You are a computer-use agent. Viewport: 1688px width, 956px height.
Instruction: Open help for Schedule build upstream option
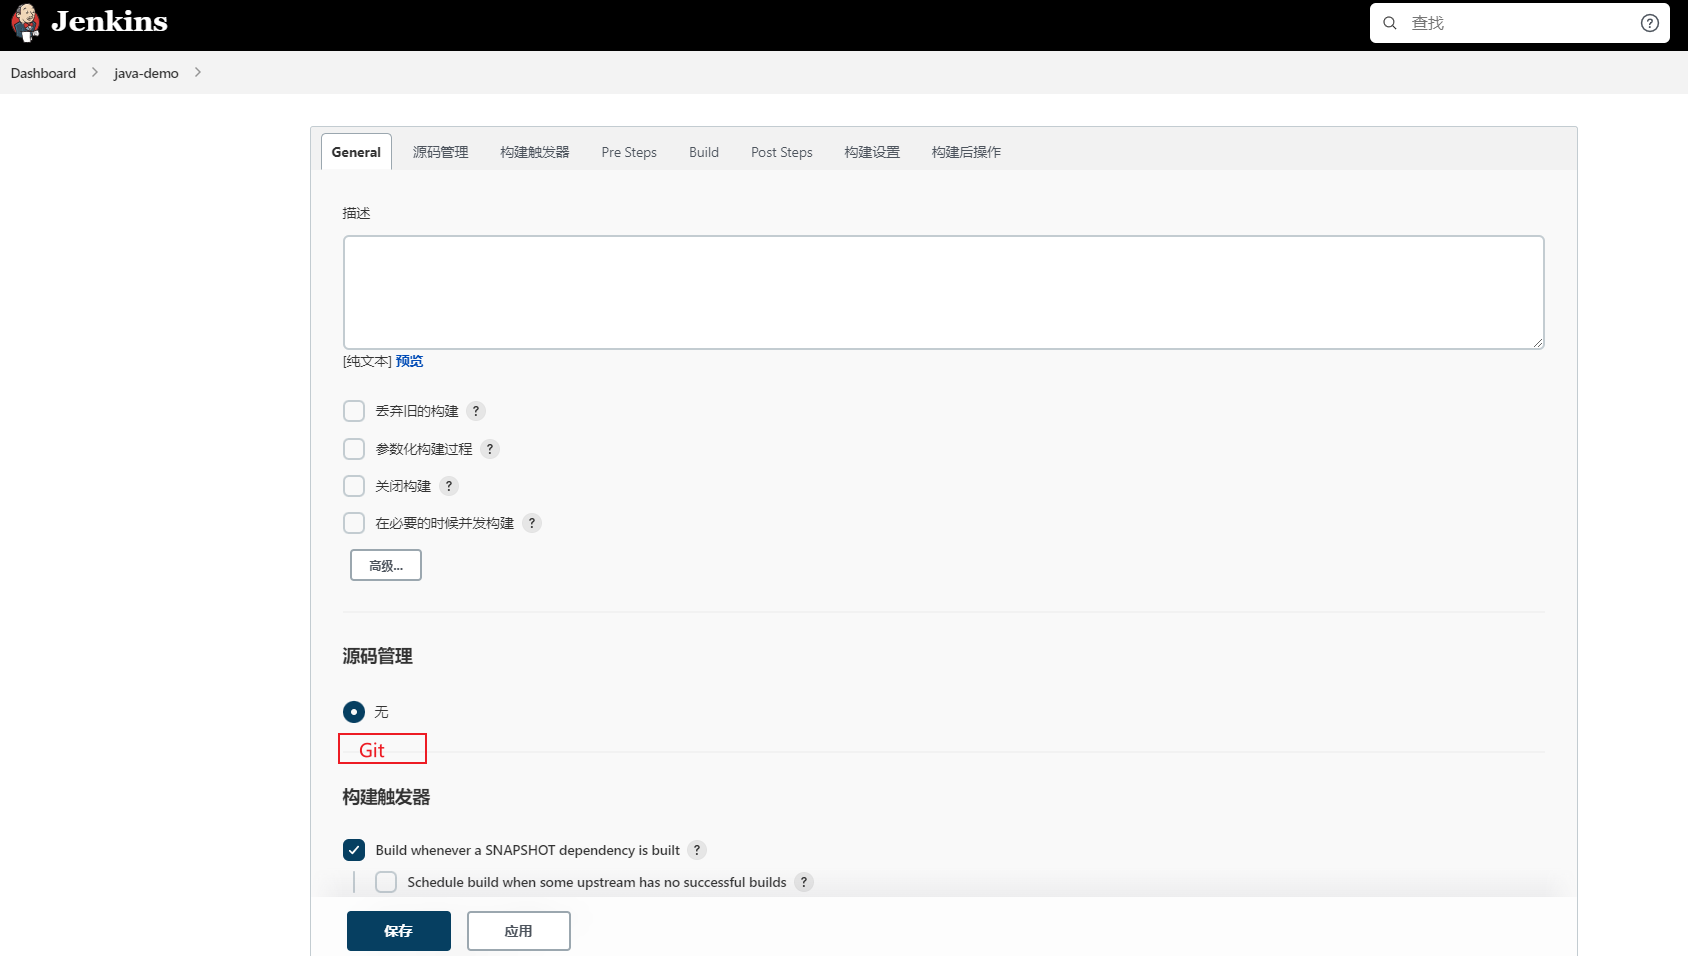pos(804,882)
